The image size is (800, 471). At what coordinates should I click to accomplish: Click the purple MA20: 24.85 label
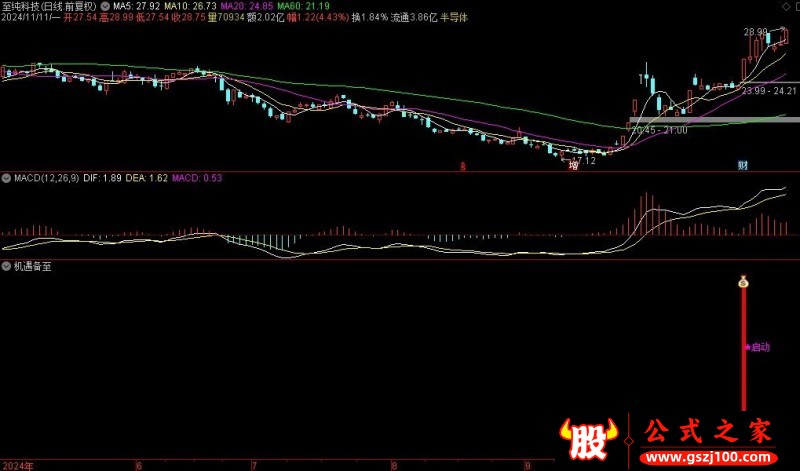(247, 7)
